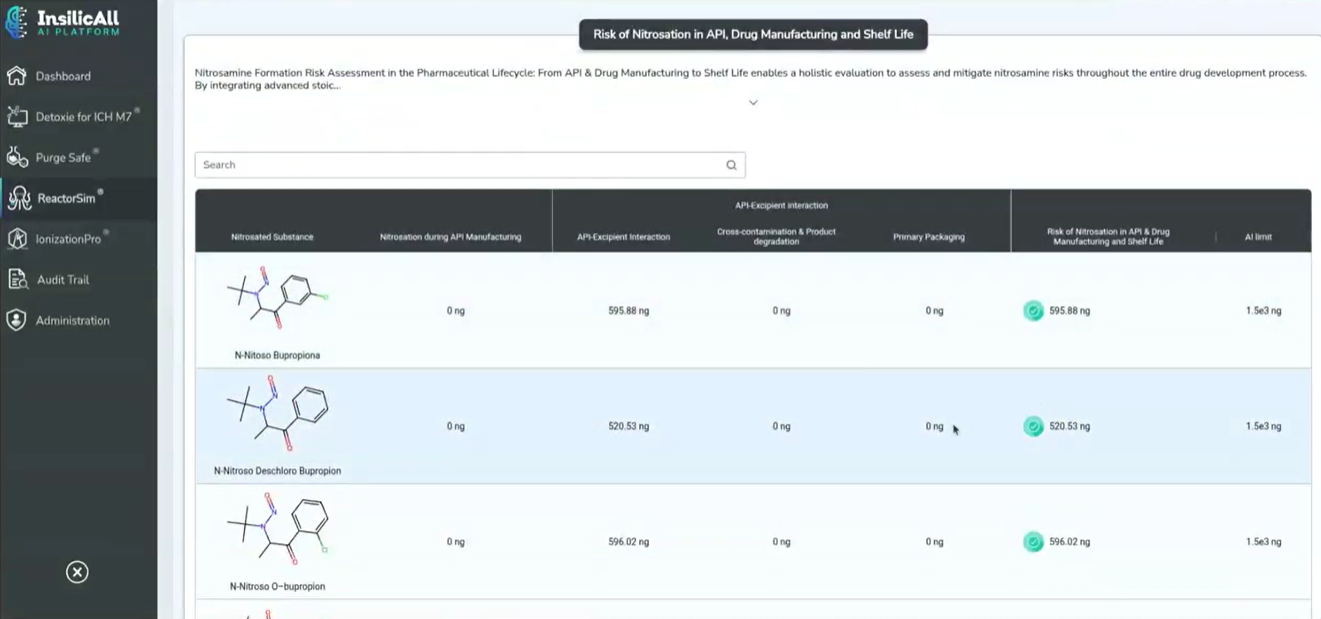Click green status check for 520.53 ng row
Viewport: 1321px width, 619px height.
(1033, 427)
